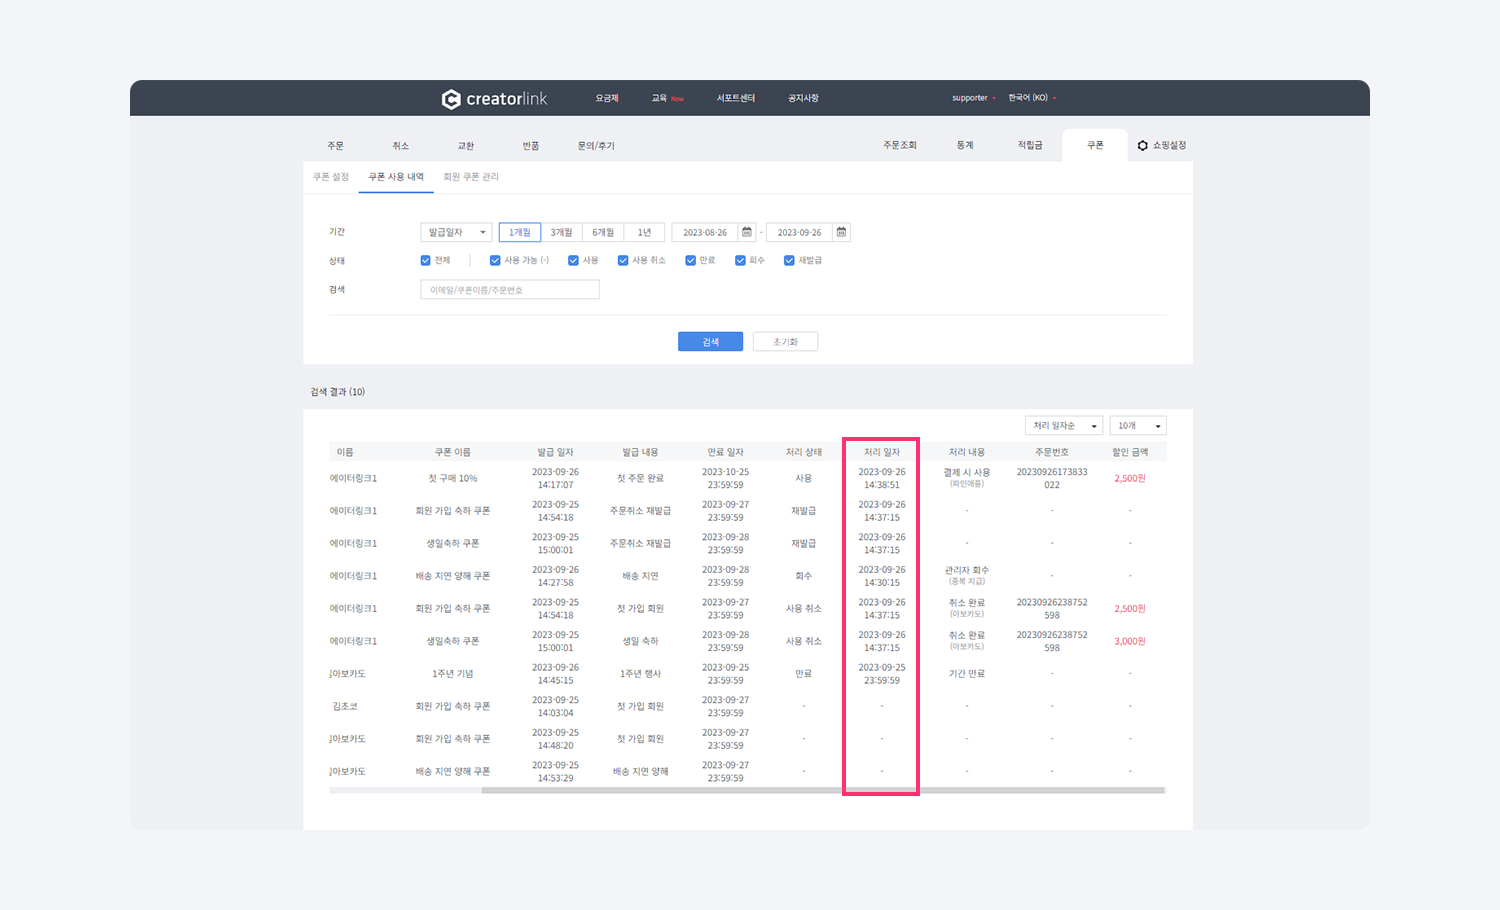Toggle the 만료 checkbox
Image resolution: width=1500 pixels, height=910 pixels.
(690, 260)
